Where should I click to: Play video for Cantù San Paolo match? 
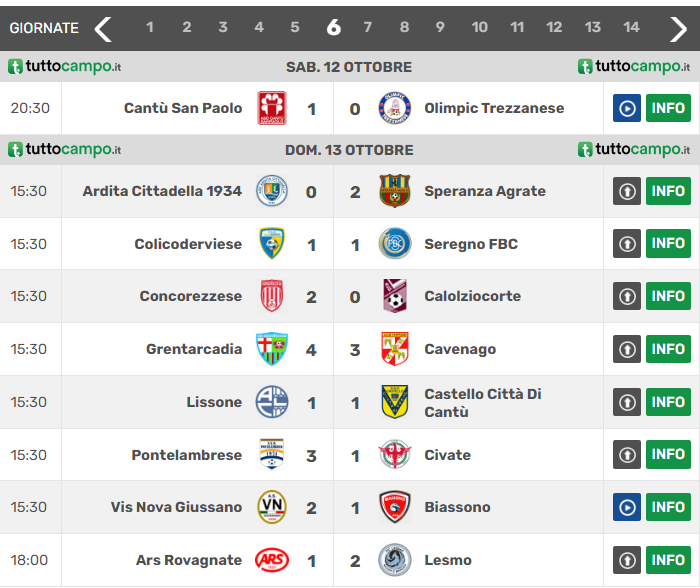point(626,108)
